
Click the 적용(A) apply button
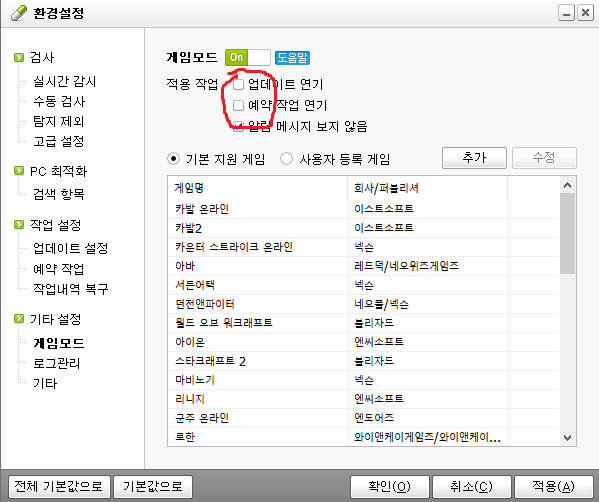click(x=554, y=487)
